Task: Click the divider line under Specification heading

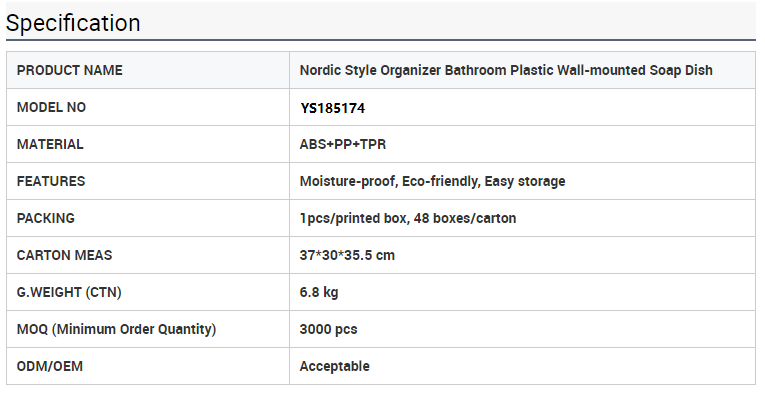Action: point(381,39)
